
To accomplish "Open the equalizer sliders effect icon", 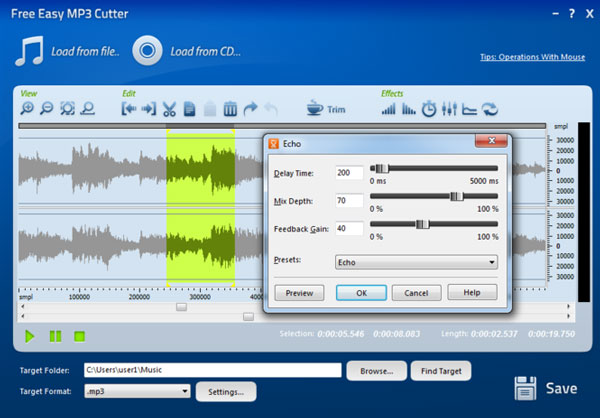I will pos(449,109).
